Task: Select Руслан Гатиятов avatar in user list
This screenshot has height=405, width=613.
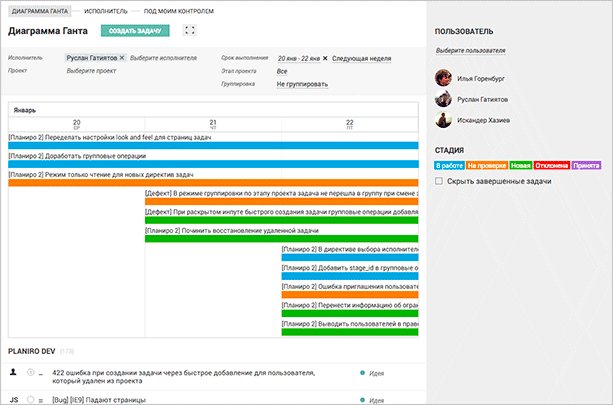Action: [x=443, y=99]
